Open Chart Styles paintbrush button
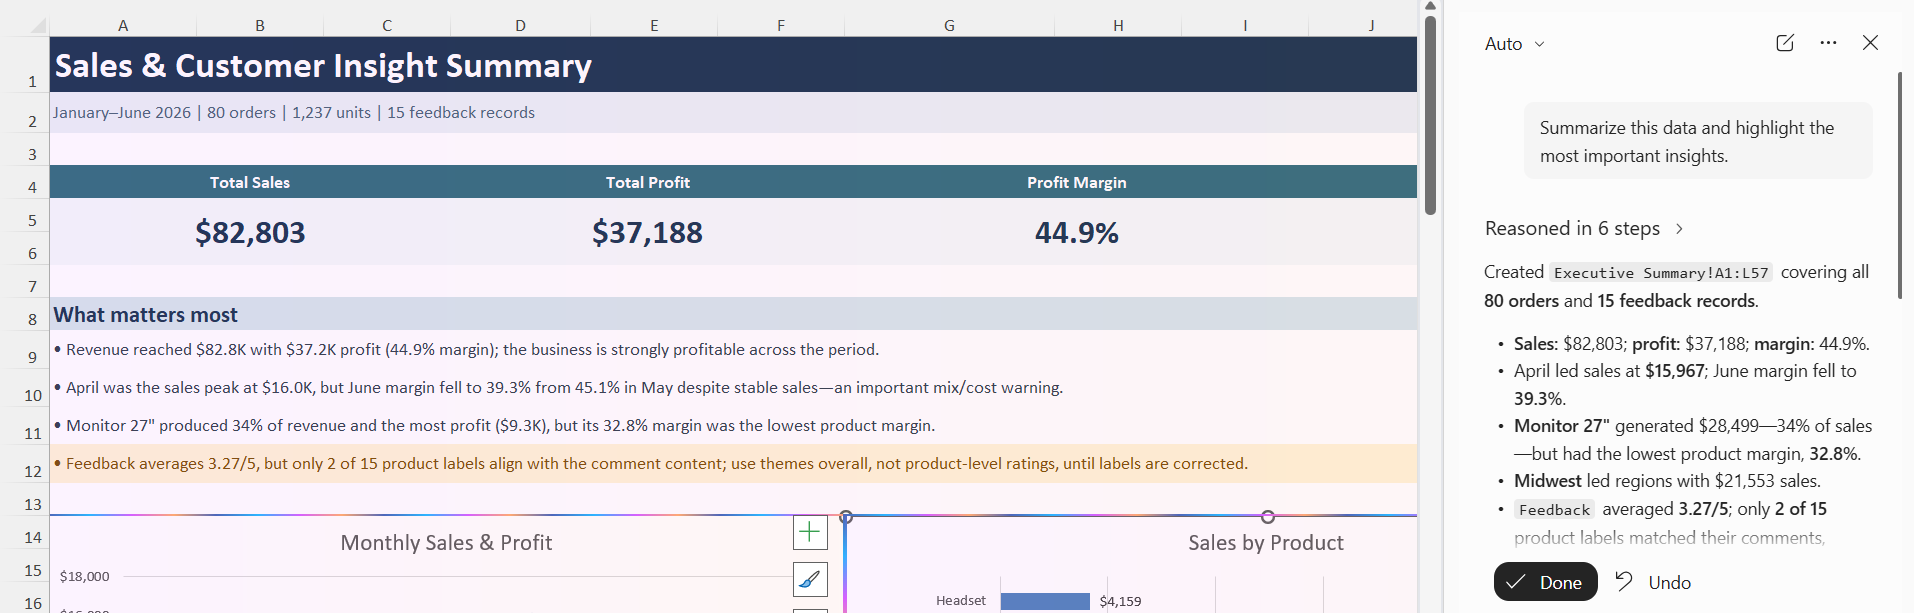Viewport: 1914px width, 613px height. click(810, 579)
